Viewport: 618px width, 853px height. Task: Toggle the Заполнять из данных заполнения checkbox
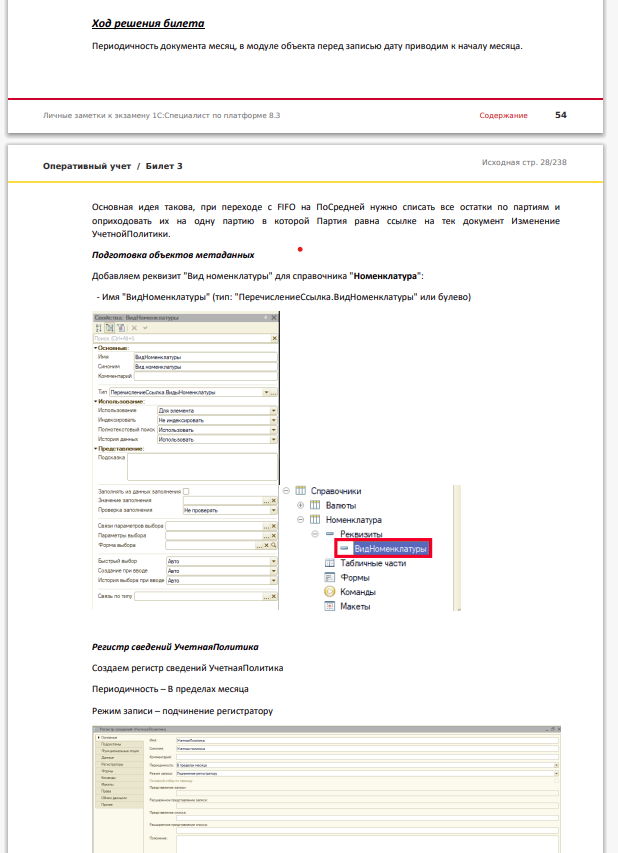(186, 491)
